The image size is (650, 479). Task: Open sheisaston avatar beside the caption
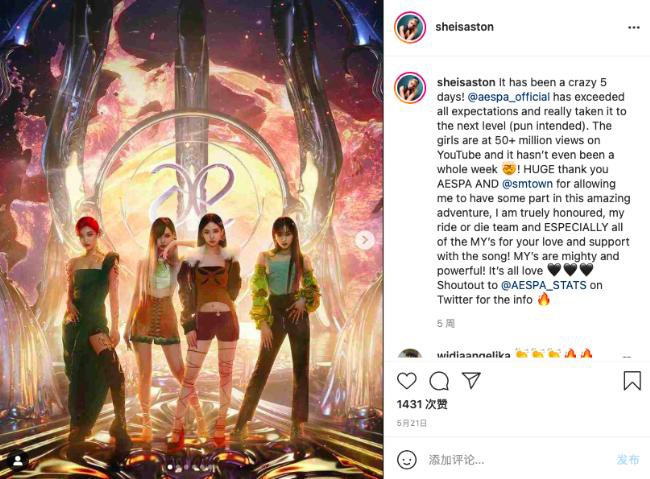click(410, 88)
